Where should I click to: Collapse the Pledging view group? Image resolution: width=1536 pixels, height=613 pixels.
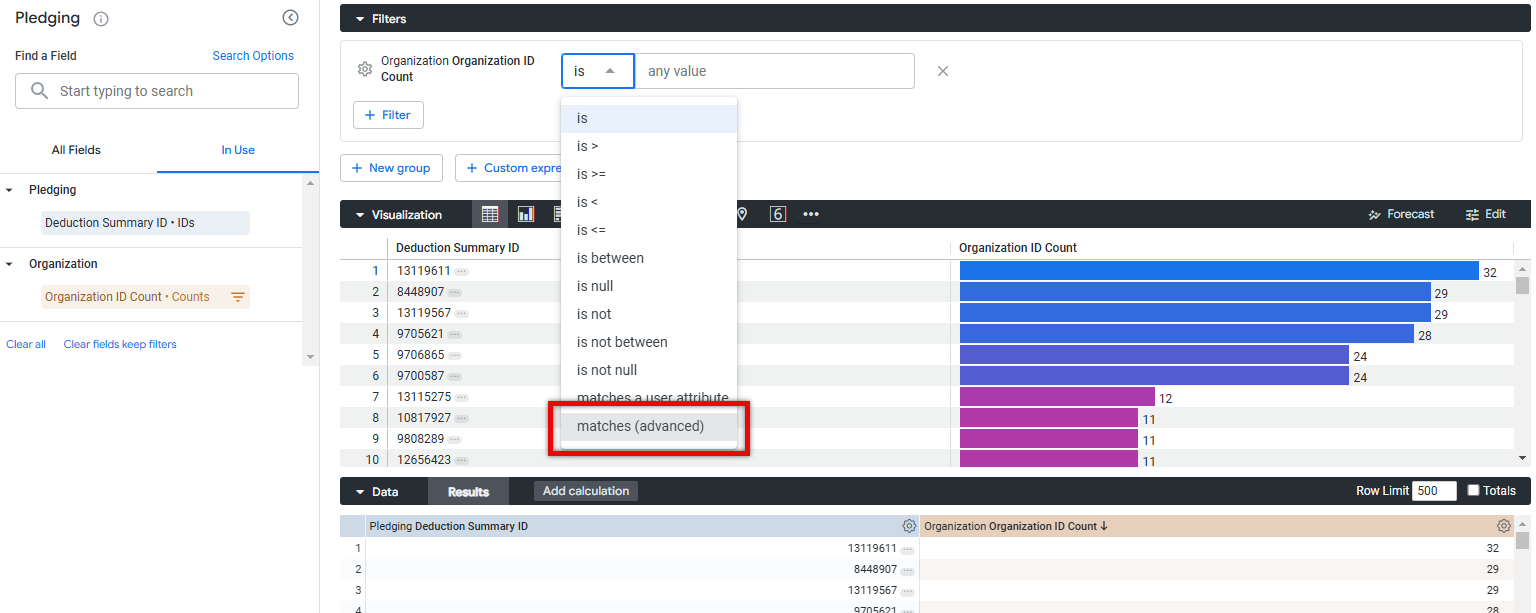pyautogui.click(x=10, y=190)
